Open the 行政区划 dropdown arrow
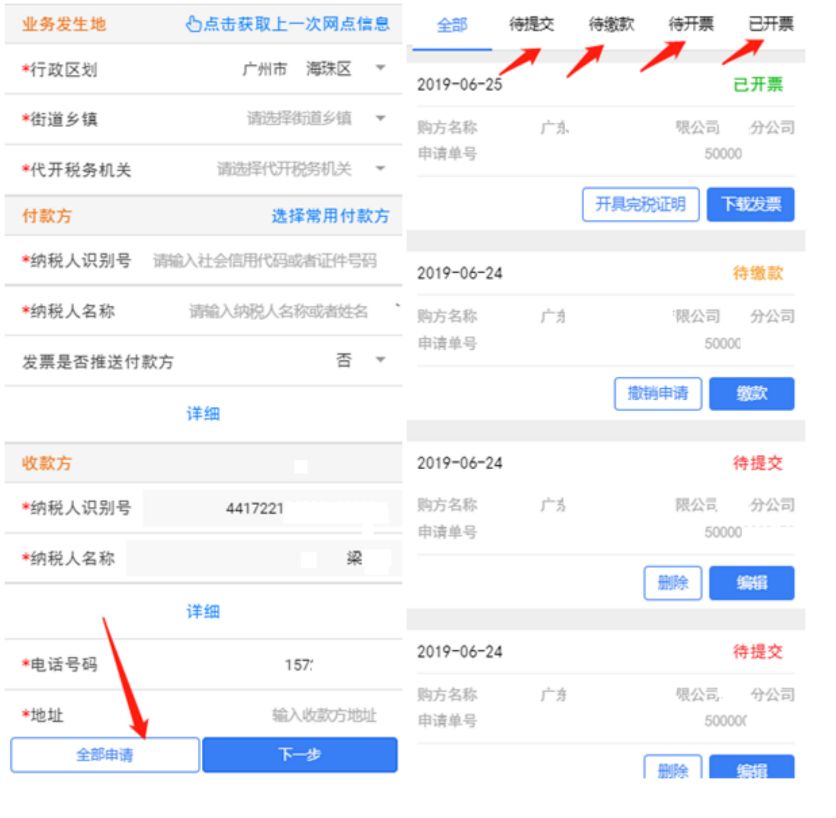Image resolution: width=836 pixels, height=818 pixels. point(380,69)
